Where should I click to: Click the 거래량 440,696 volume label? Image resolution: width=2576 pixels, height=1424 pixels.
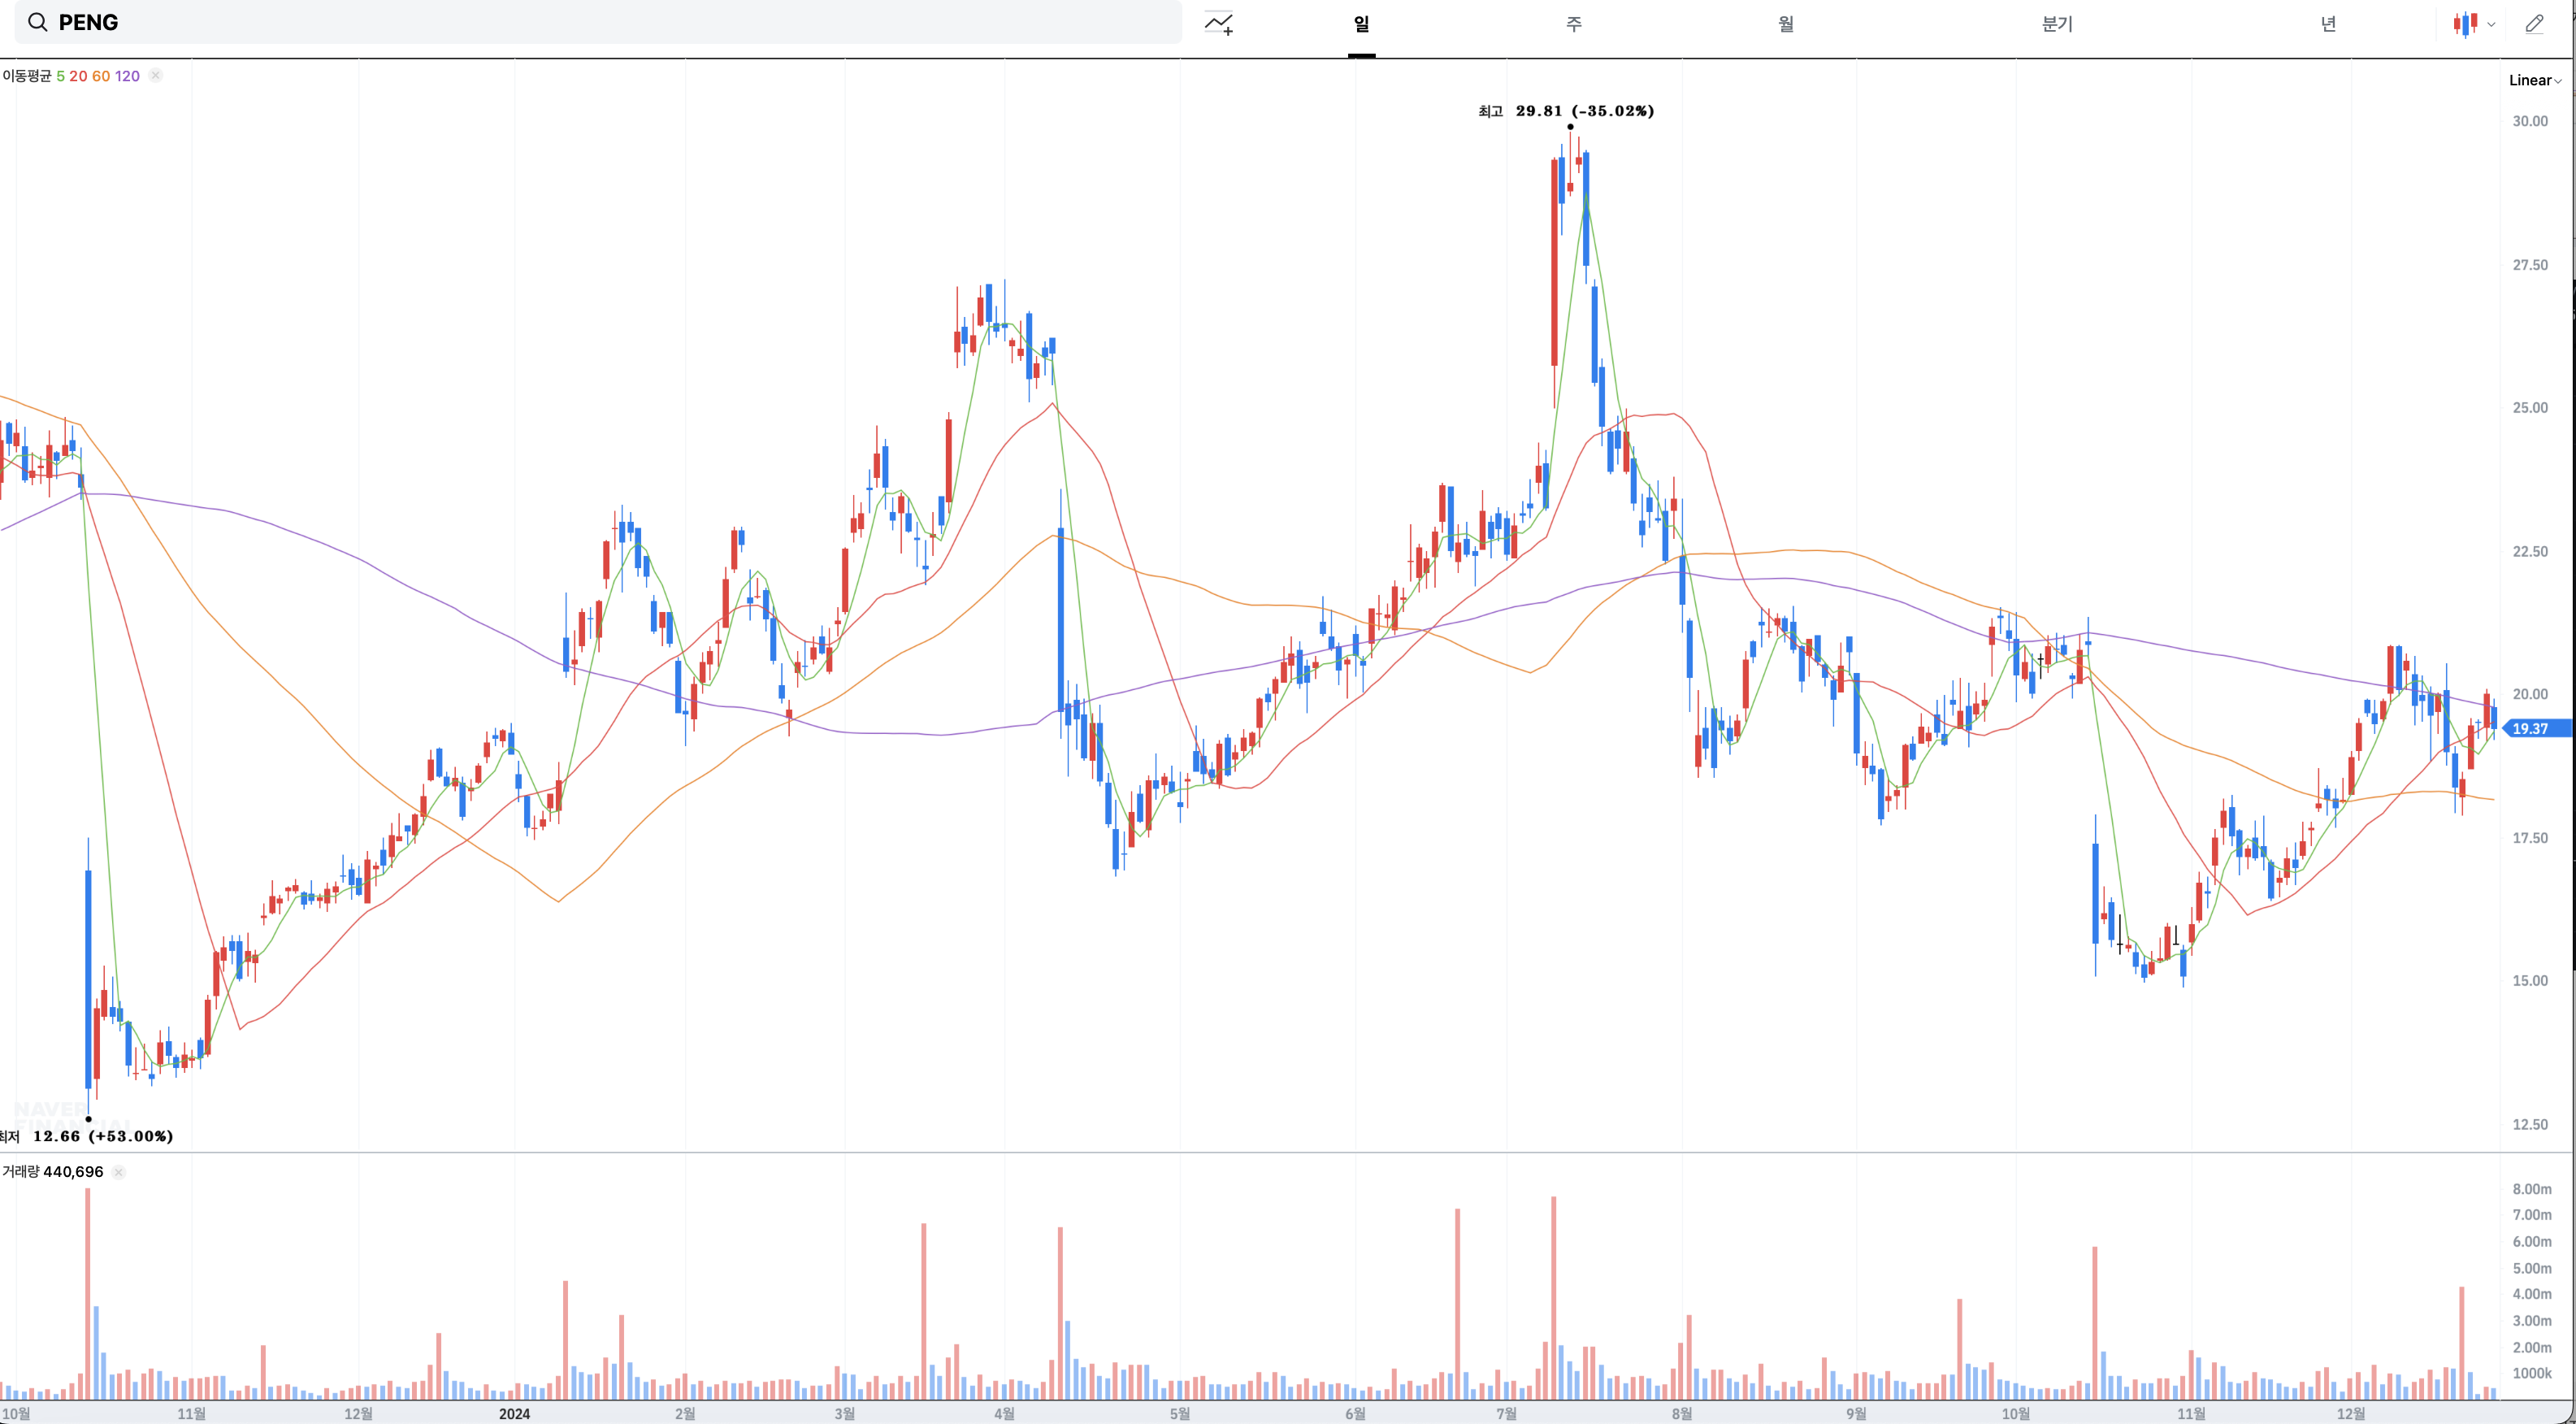click(53, 1172)
